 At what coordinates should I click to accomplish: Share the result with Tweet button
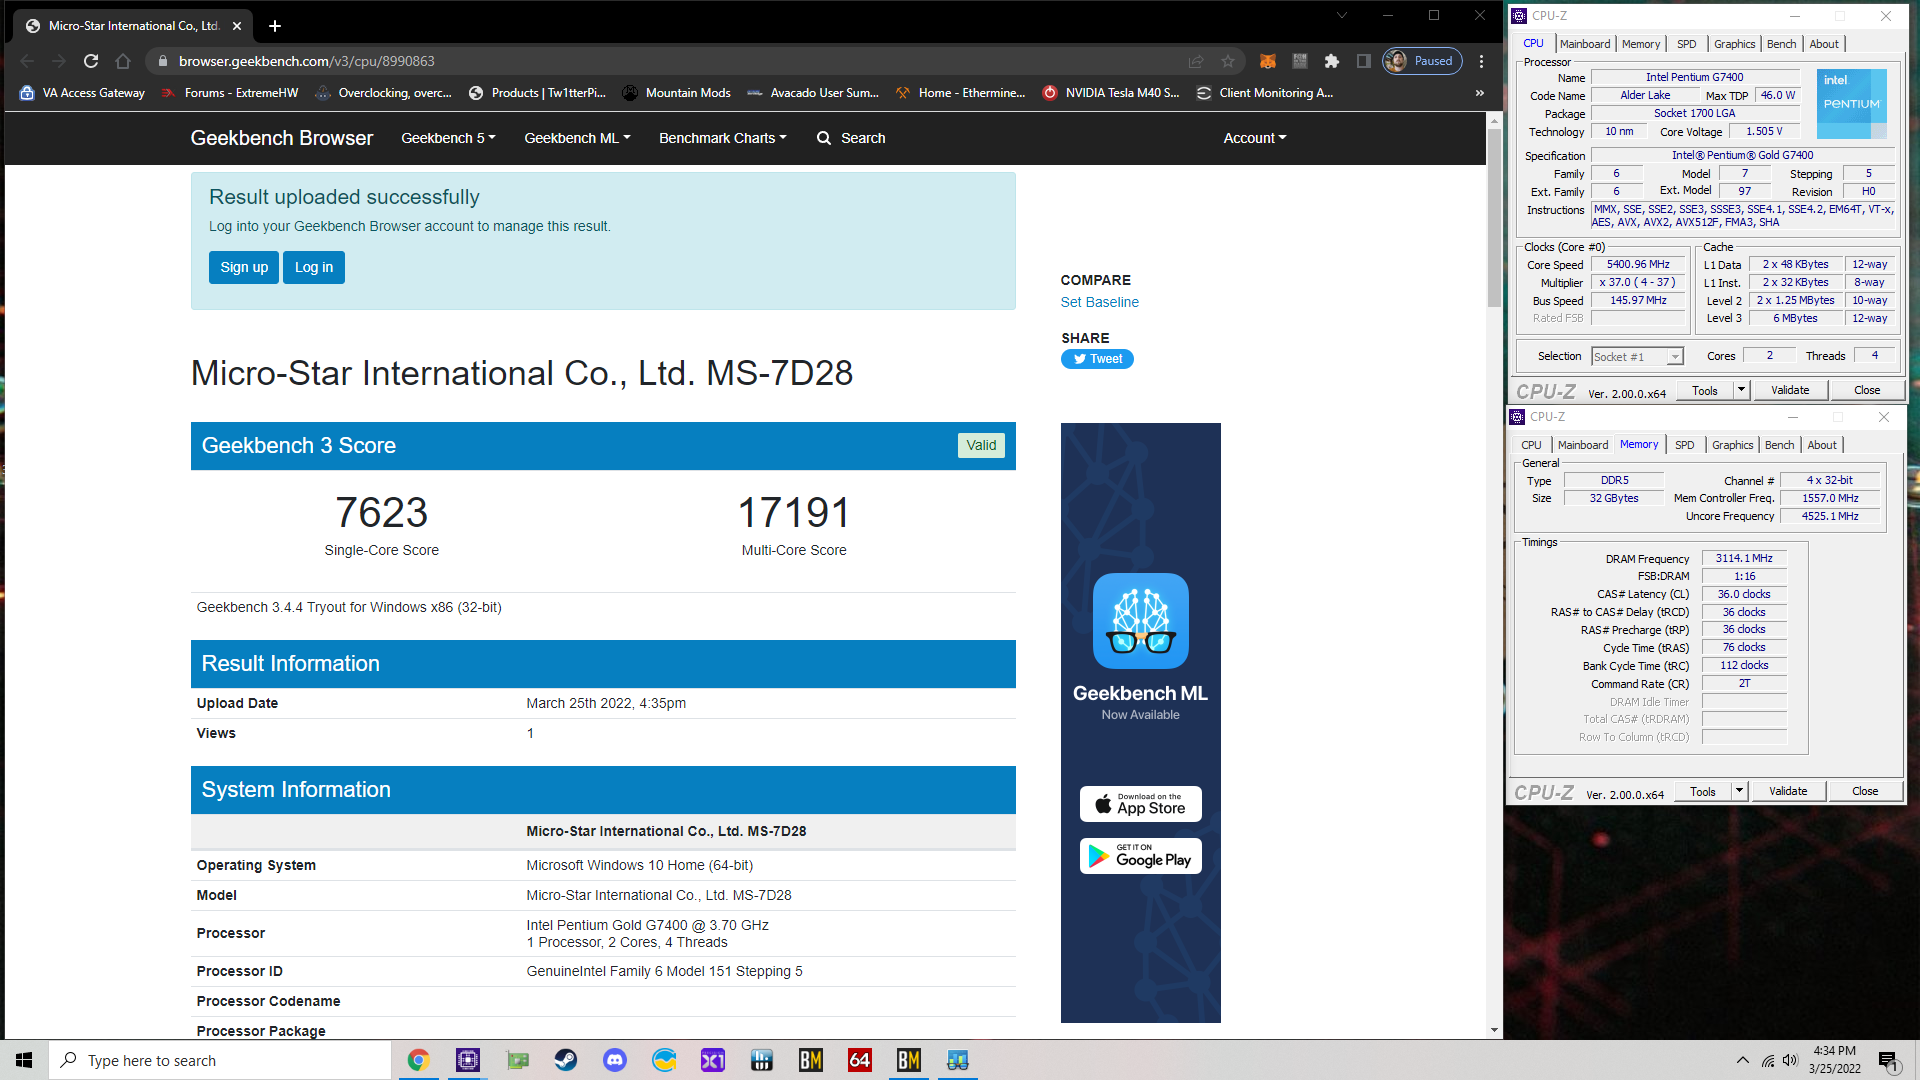pos(1097,359)
